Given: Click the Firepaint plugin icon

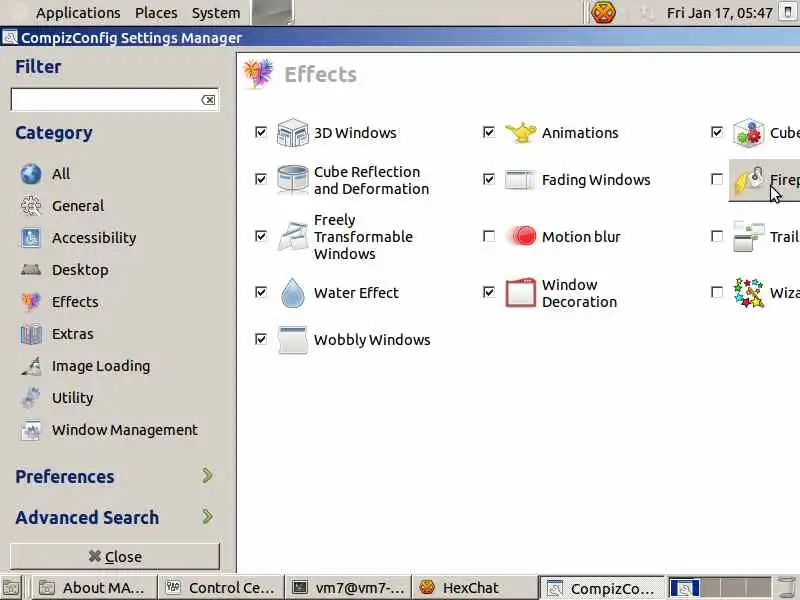Looking at the screenshot, I should click(748, 180).
